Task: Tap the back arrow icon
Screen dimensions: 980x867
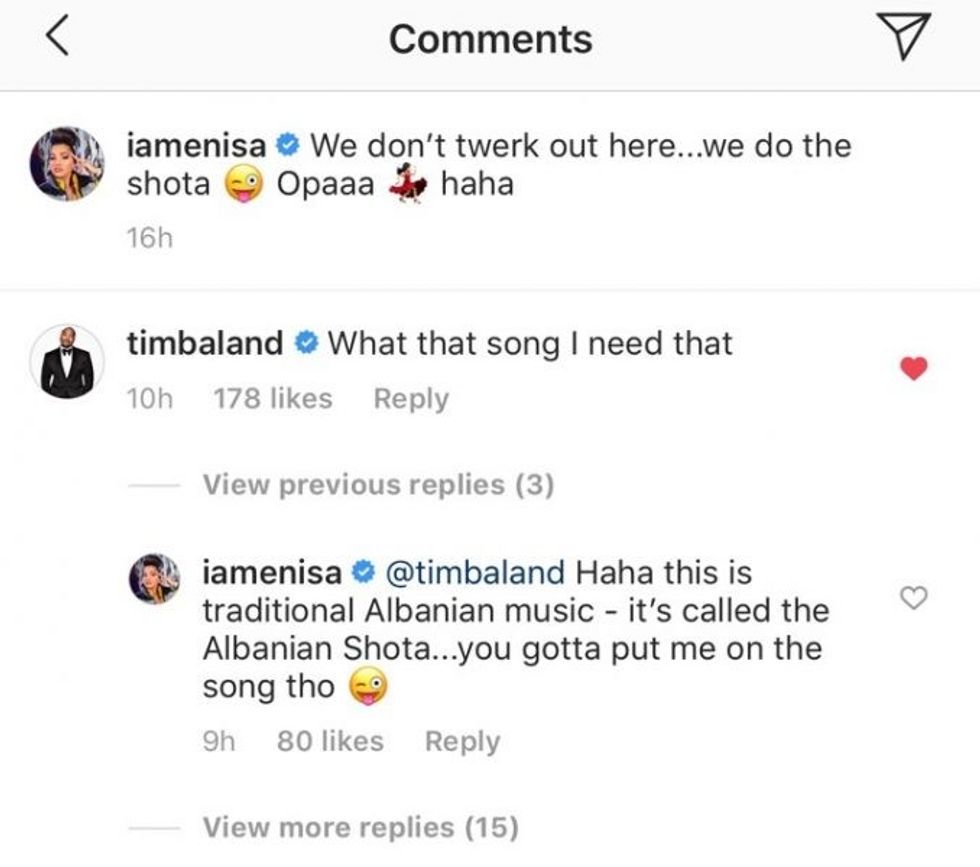Action: (x=58, y=41)
